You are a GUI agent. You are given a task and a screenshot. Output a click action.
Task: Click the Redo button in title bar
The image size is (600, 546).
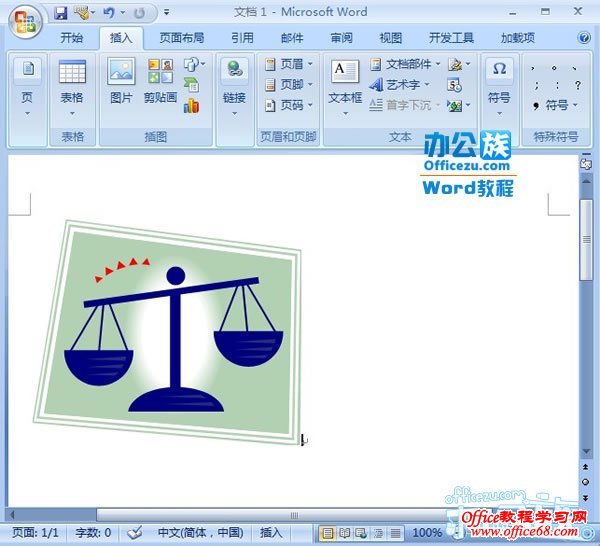(x=139, y=13)
